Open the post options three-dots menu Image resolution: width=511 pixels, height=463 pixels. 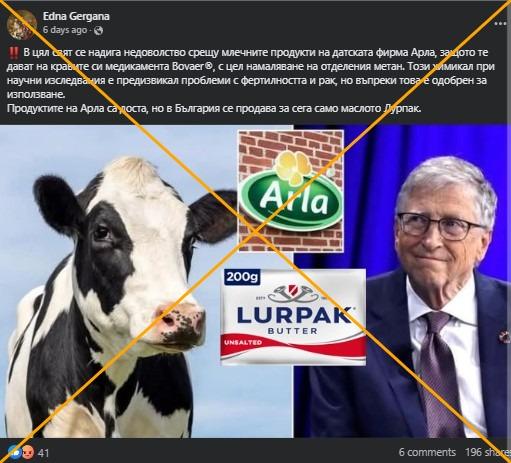point(501,24)
